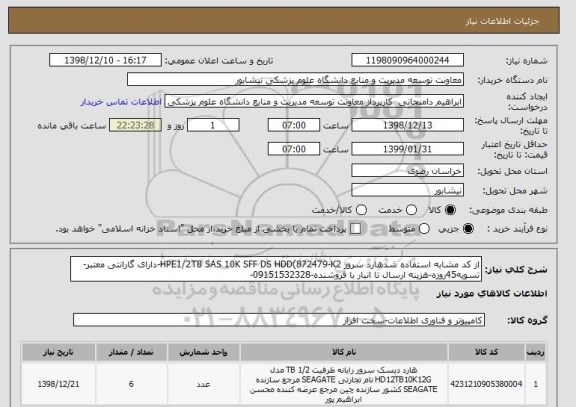Click the SEAGATE hard disk product name cell
The width and height of the screenshot is (576, 407).
point(344,384)
